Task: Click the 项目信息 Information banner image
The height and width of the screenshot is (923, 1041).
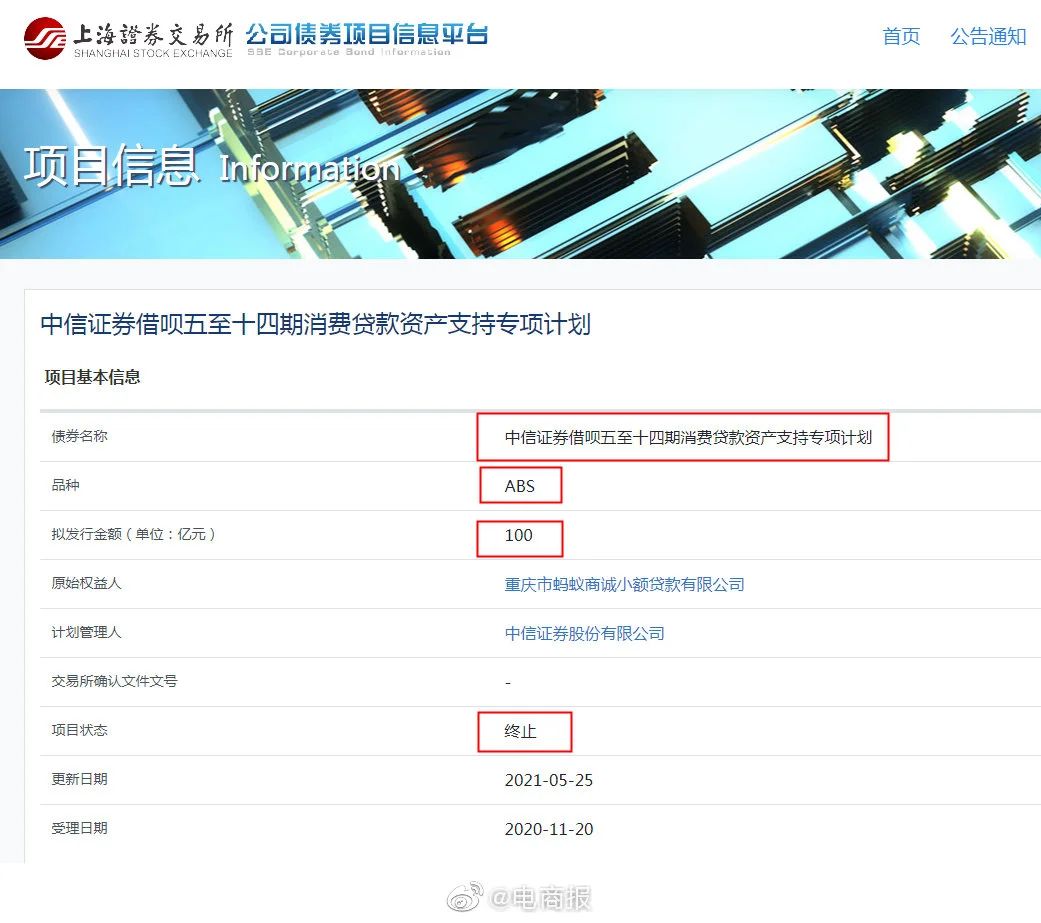Action: pyautogui.click(x=520, y=173)
